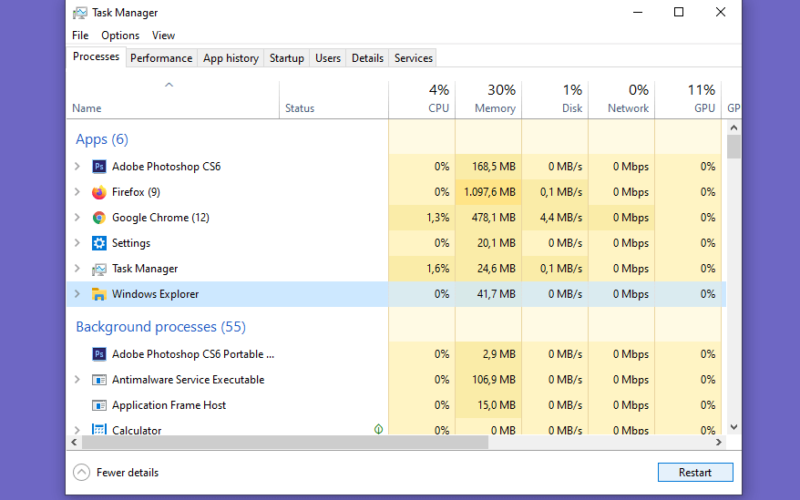Expand the Windows Explorer row
Image resolution: width=800 pixels, height=500 pixels.
77,294
